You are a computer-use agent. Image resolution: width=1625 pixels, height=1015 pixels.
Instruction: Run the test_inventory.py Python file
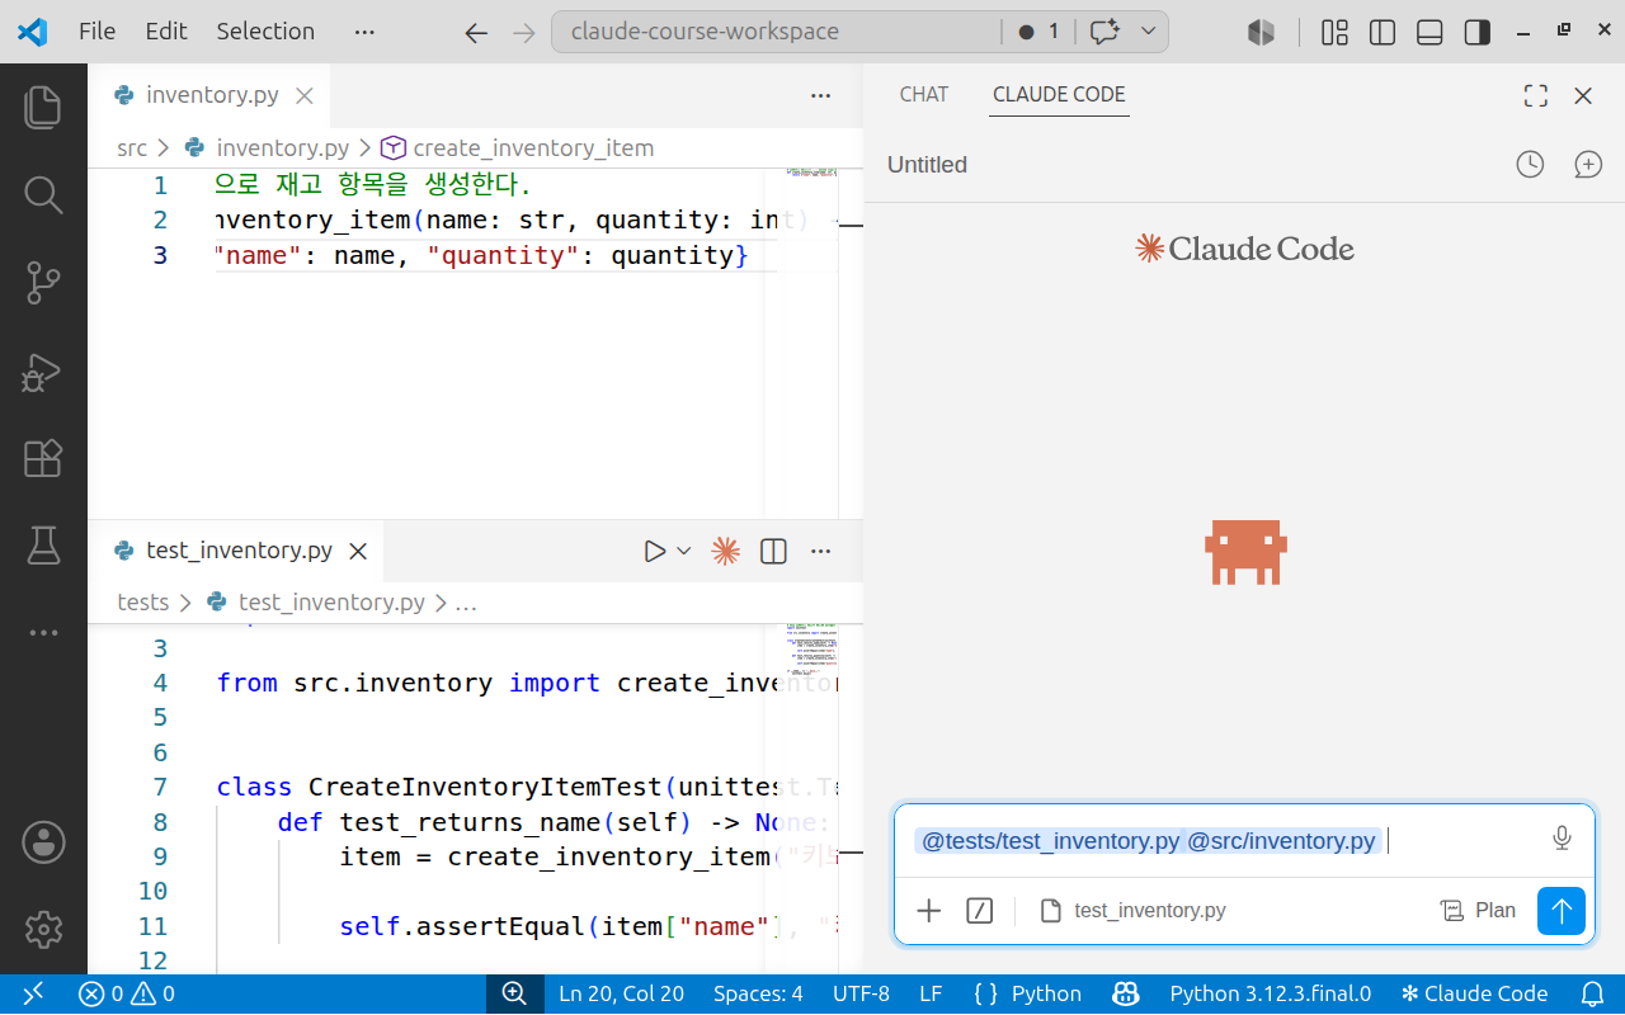click(x=654, y=551)
